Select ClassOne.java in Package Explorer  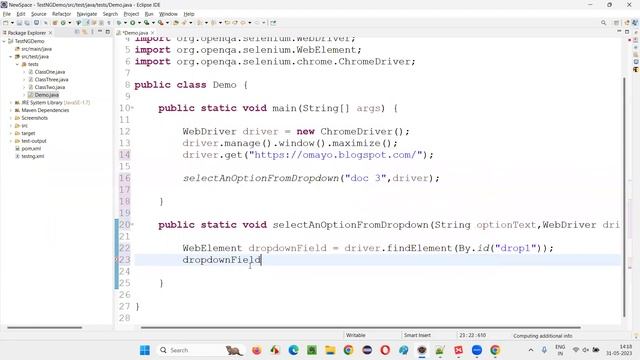[49, 72]
